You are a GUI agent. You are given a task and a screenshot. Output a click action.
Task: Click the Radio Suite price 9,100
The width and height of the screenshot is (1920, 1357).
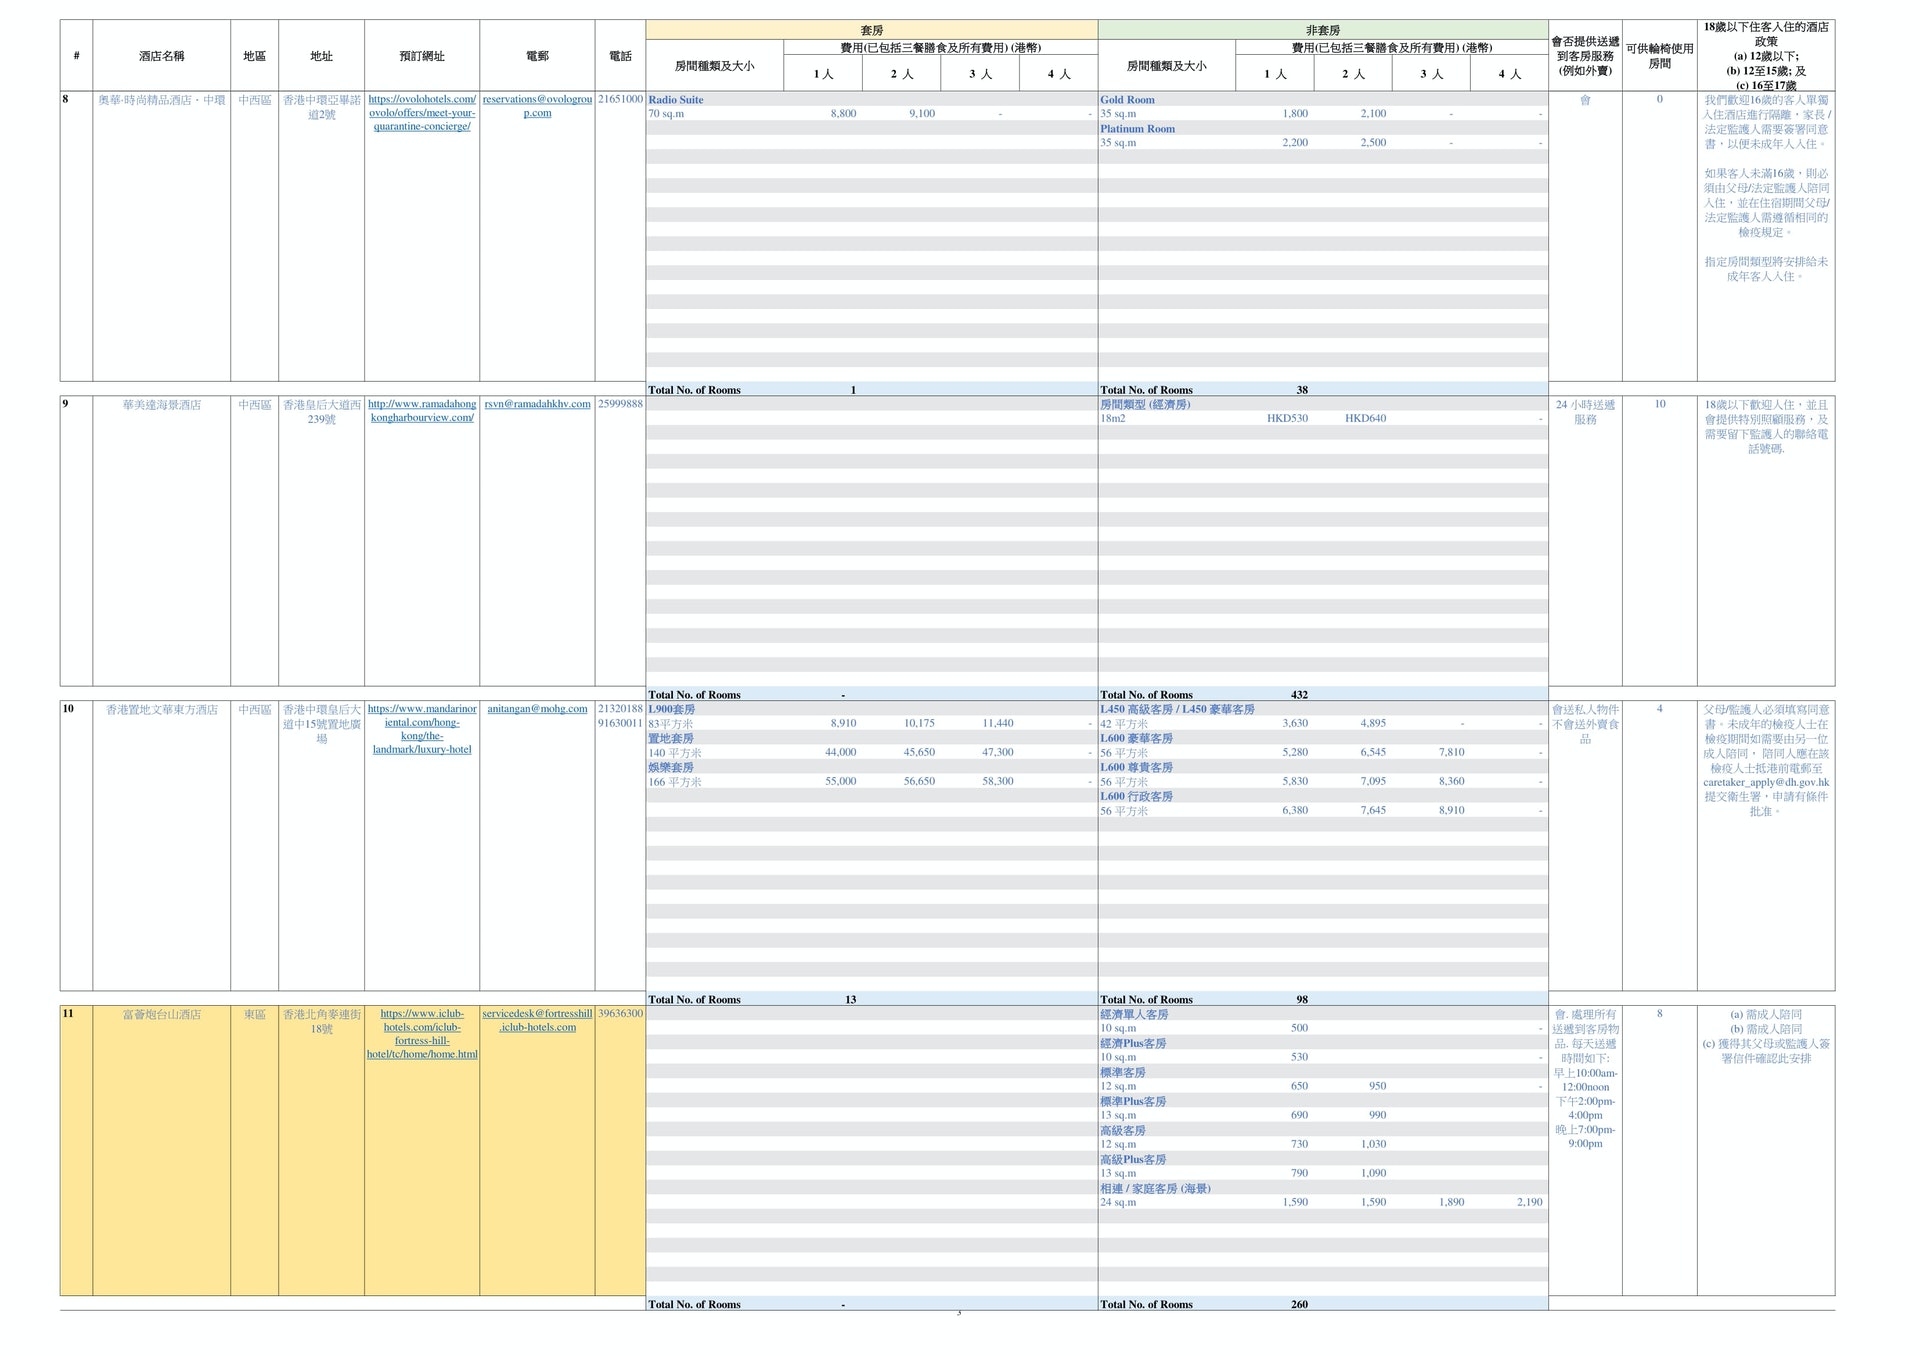click(922, 114)
